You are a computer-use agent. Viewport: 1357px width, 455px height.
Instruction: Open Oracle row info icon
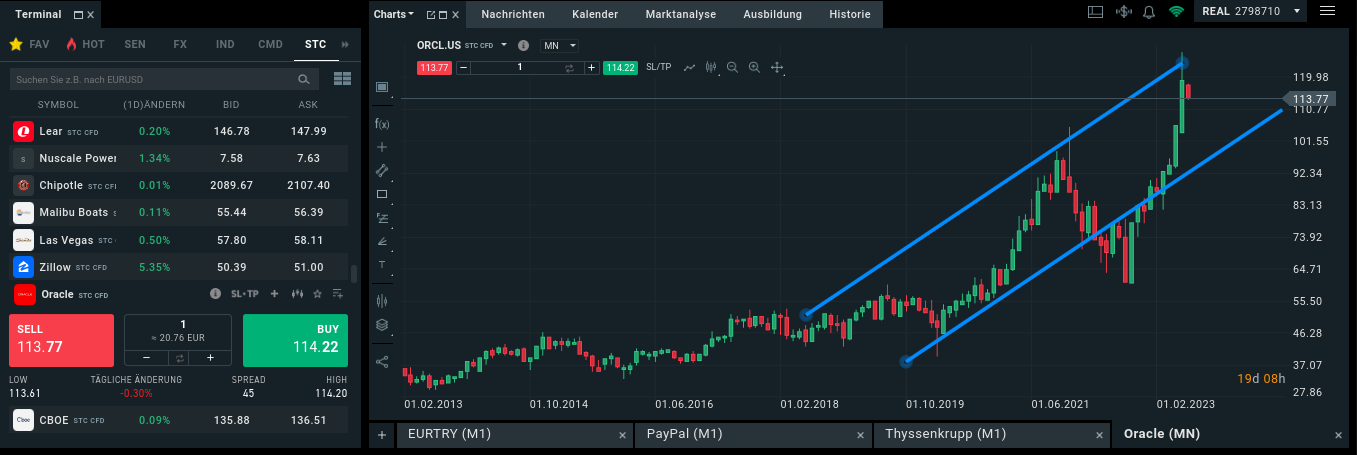(x=215, y=294)
